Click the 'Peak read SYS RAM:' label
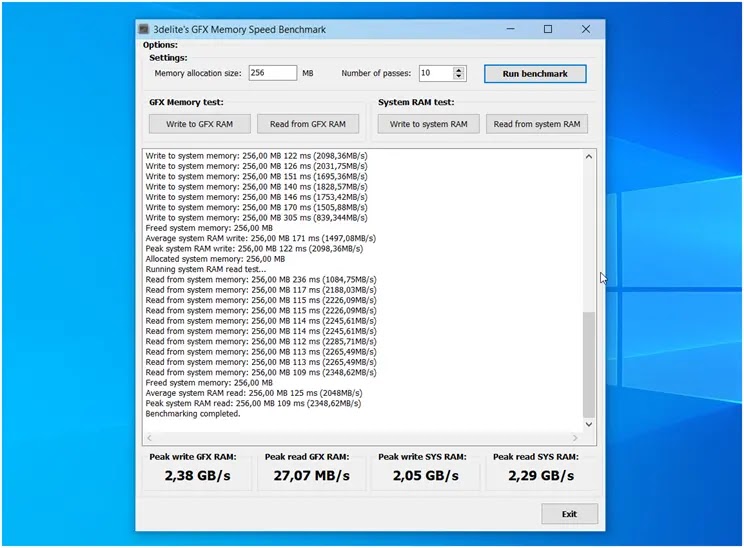This screenshot has width=744, height=548. tap(536, 457)
